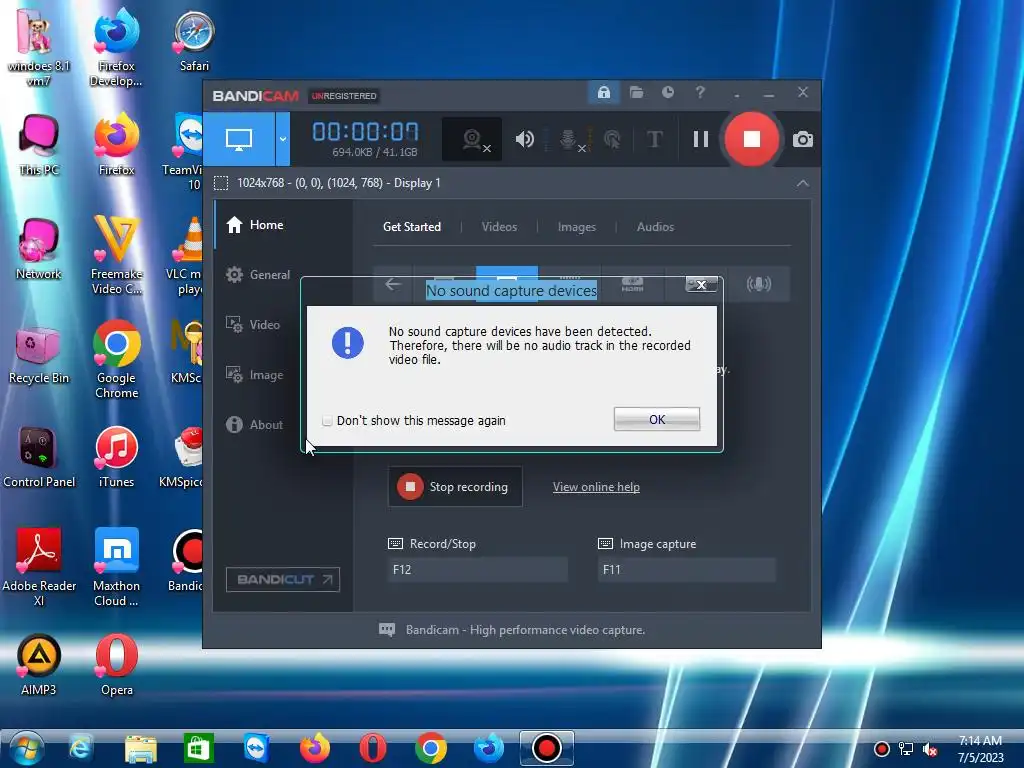This screenshot has width=1024, height=768.
Task: Open the View online help link
Action: (x=596, y=487)
